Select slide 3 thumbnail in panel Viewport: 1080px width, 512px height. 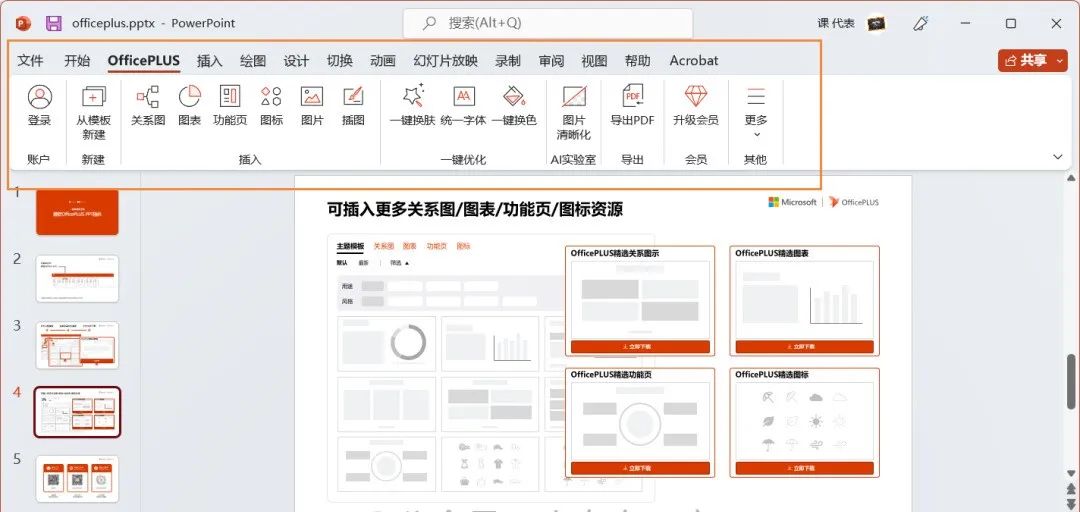pyautogui.click(x=77, y=345)
